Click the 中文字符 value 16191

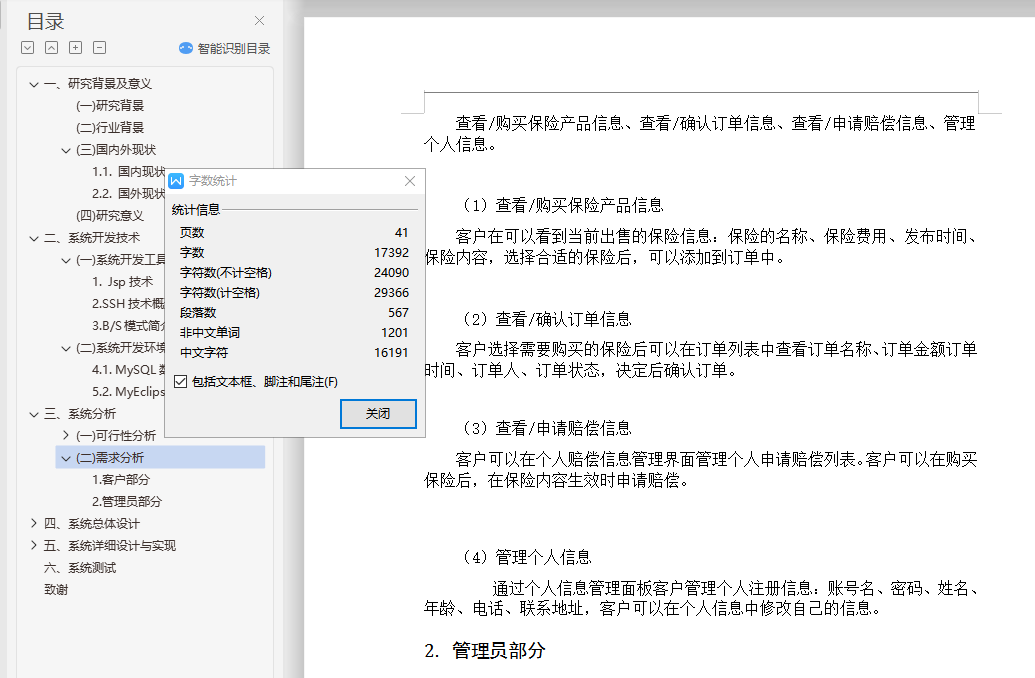pyautogui.click(x=391, y=353)
